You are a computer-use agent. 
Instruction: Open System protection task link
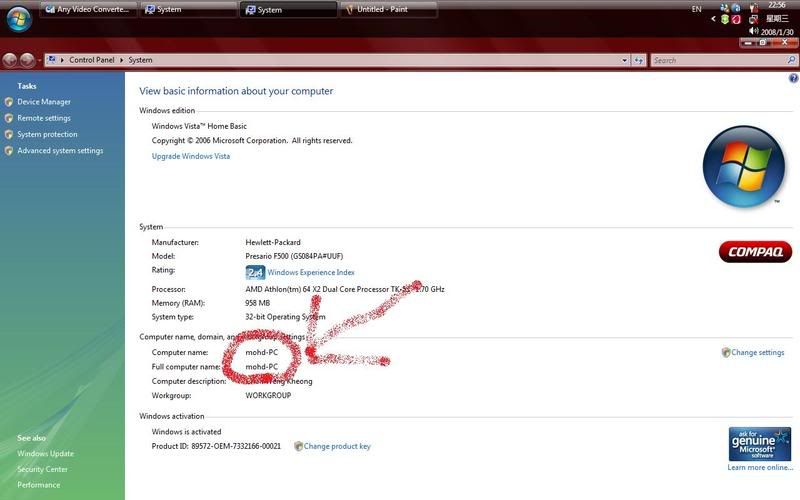click(47, 135)
